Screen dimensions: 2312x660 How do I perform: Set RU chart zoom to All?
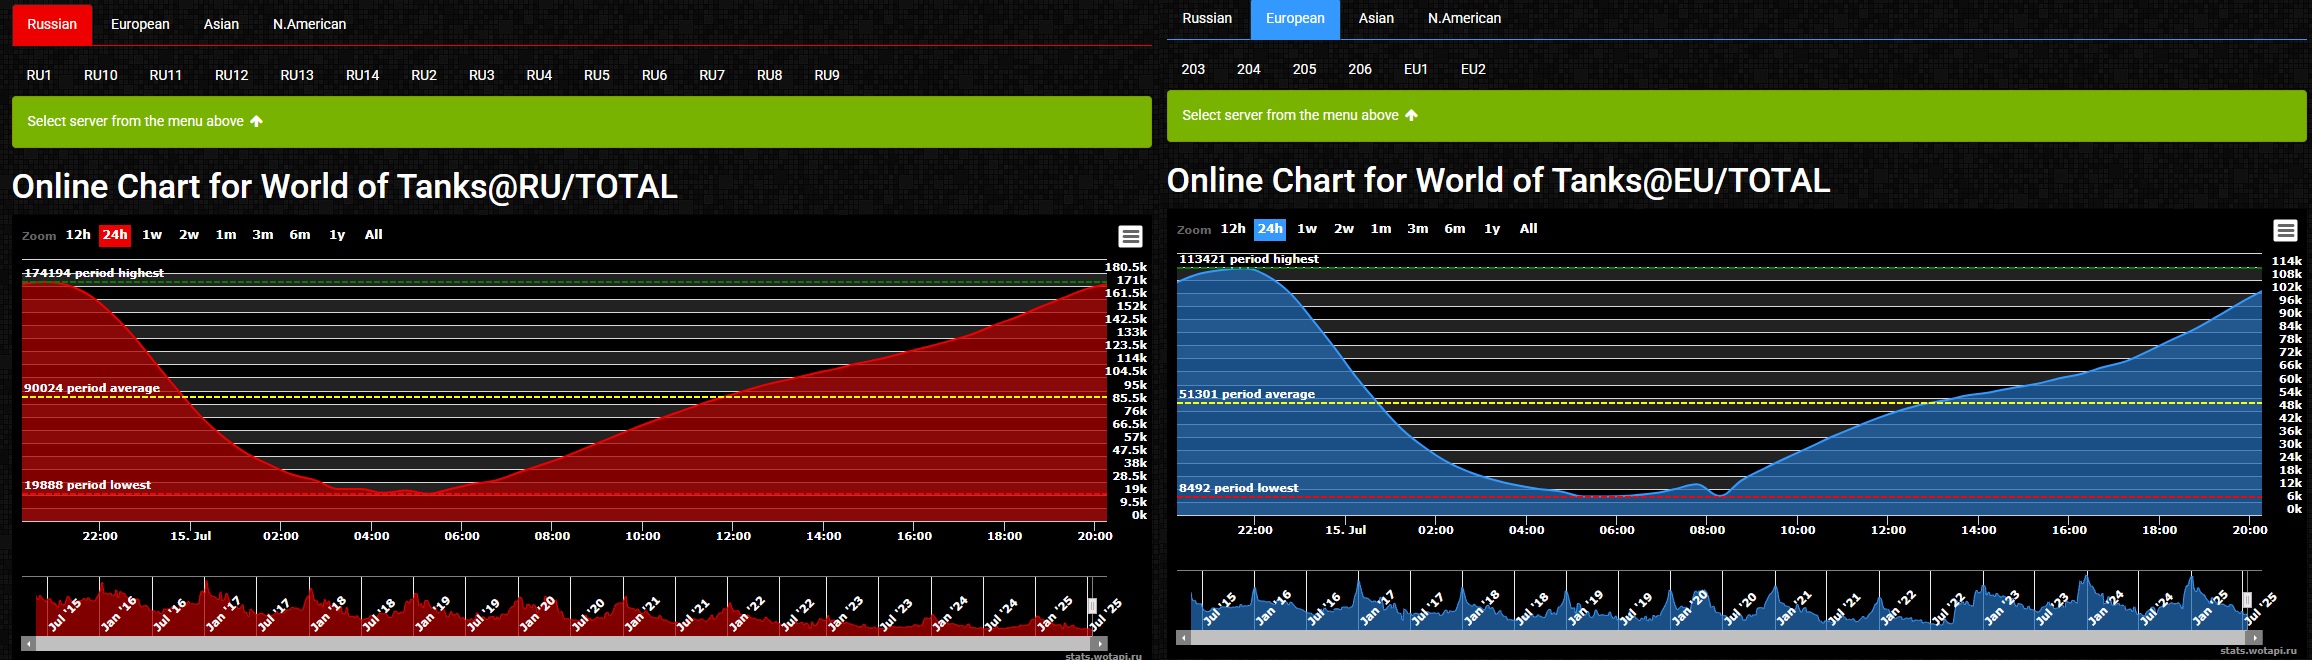tap(374, 235)
